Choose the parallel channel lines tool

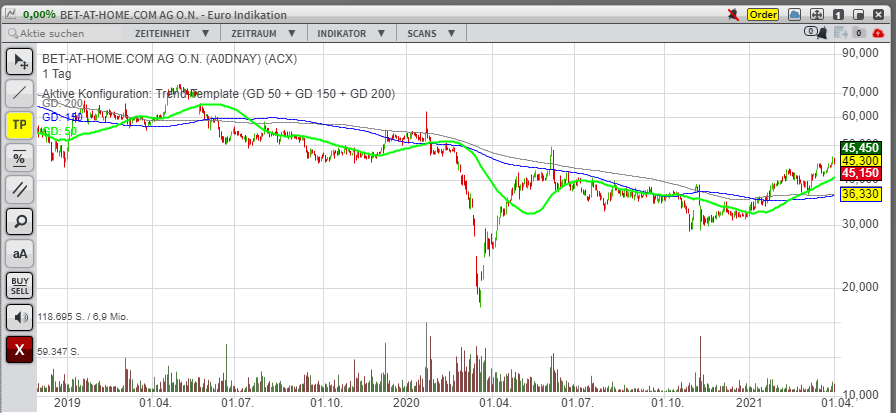(20, 189)
